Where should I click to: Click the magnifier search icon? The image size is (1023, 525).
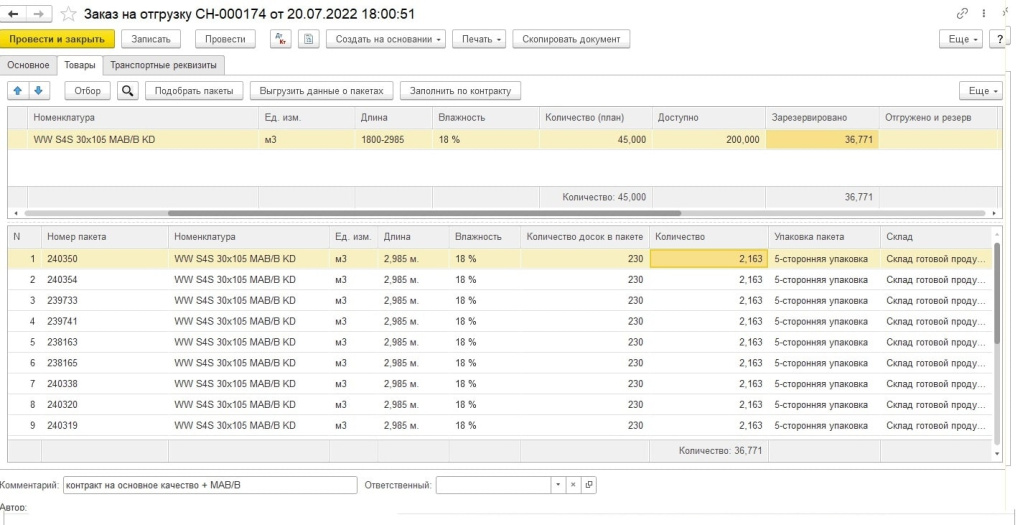(x=128, y=91)
